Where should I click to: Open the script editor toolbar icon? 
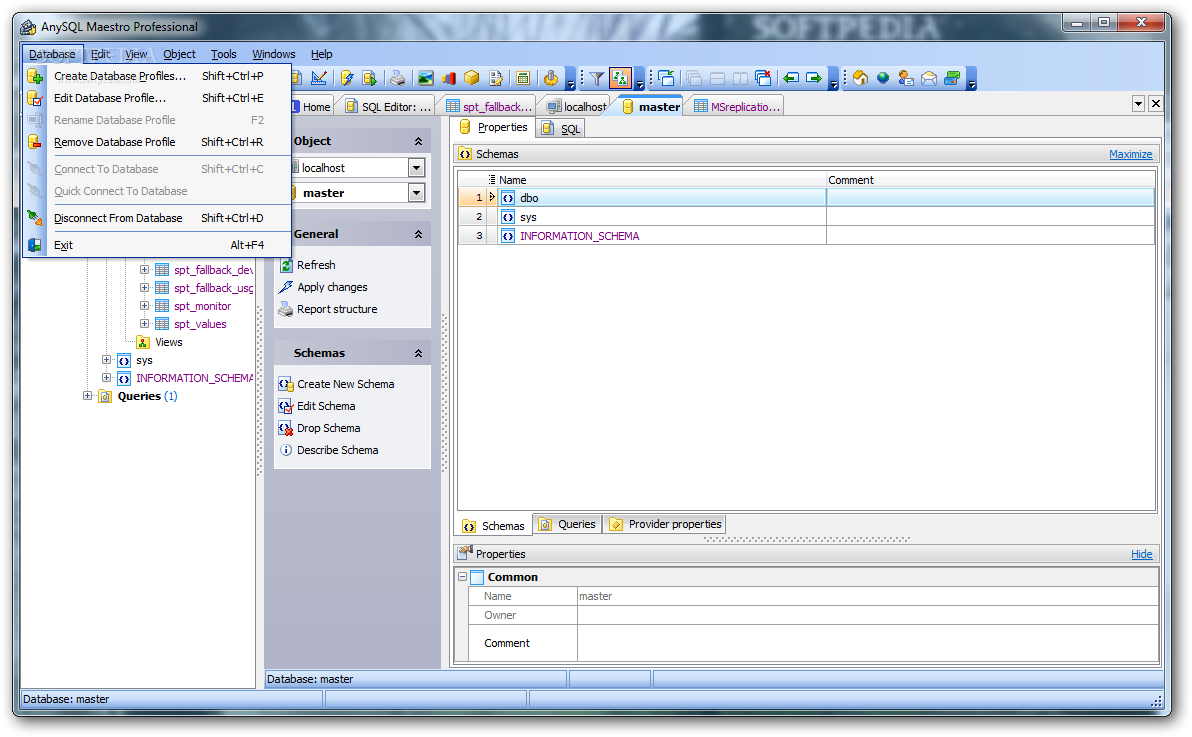click(x=370, y=78)
